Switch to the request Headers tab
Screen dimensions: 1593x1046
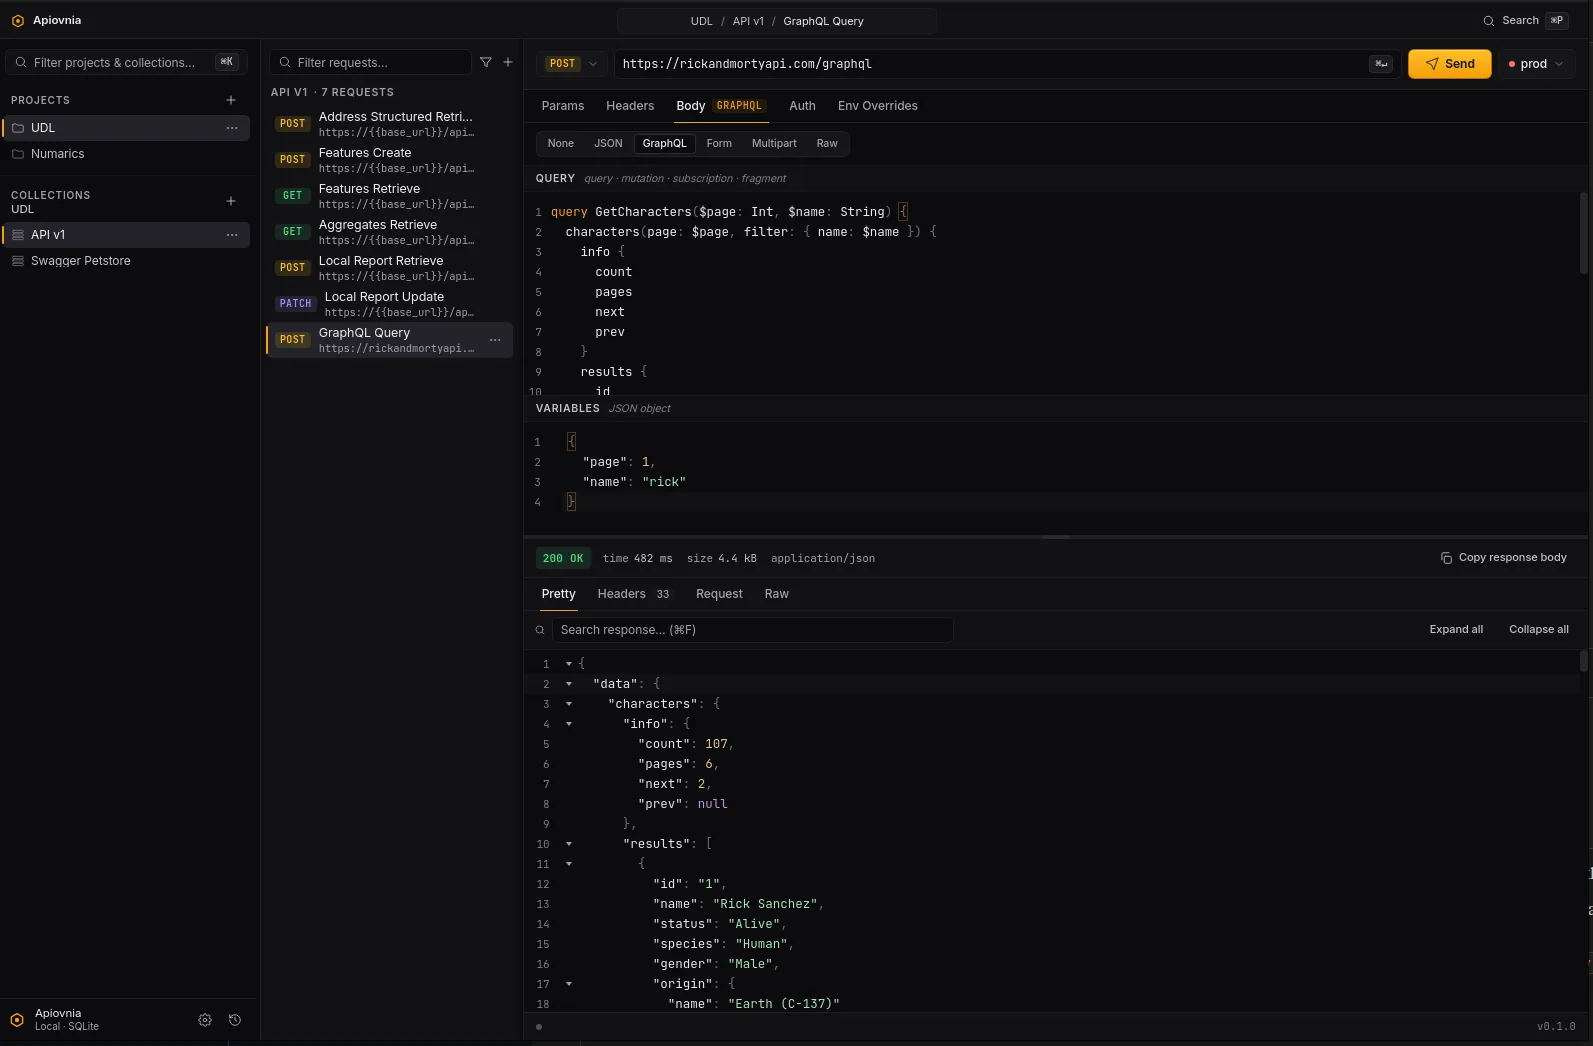click(x=630, y=106)
